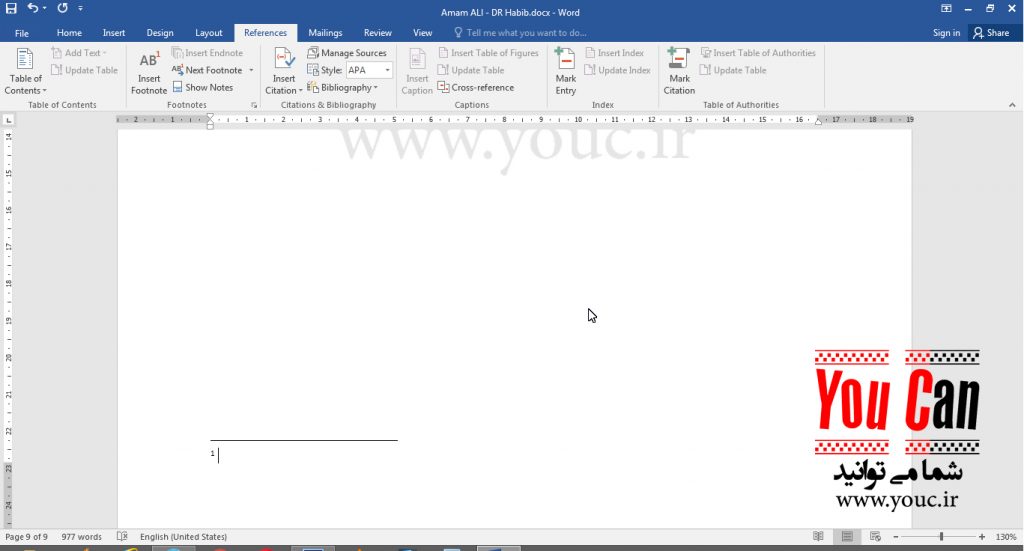
Task: Click the Mark Citation icon
Action: (679, 62)
